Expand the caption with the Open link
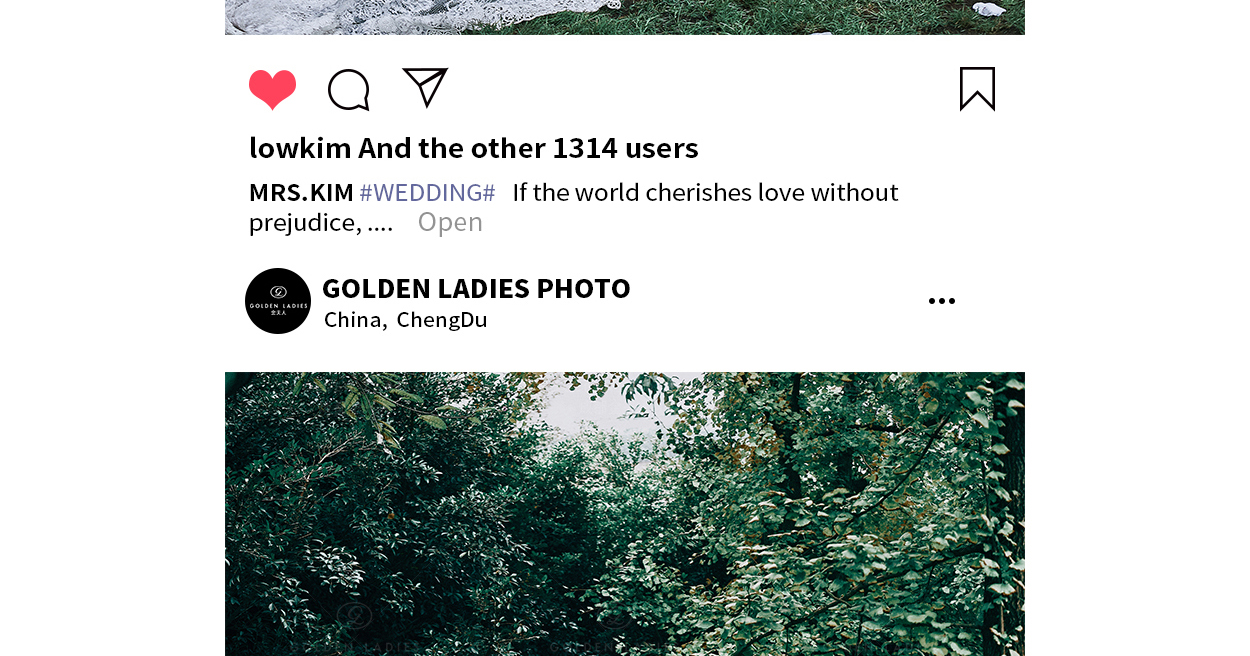This screenshot has height=656, width=1250. (x=450, y=222)
